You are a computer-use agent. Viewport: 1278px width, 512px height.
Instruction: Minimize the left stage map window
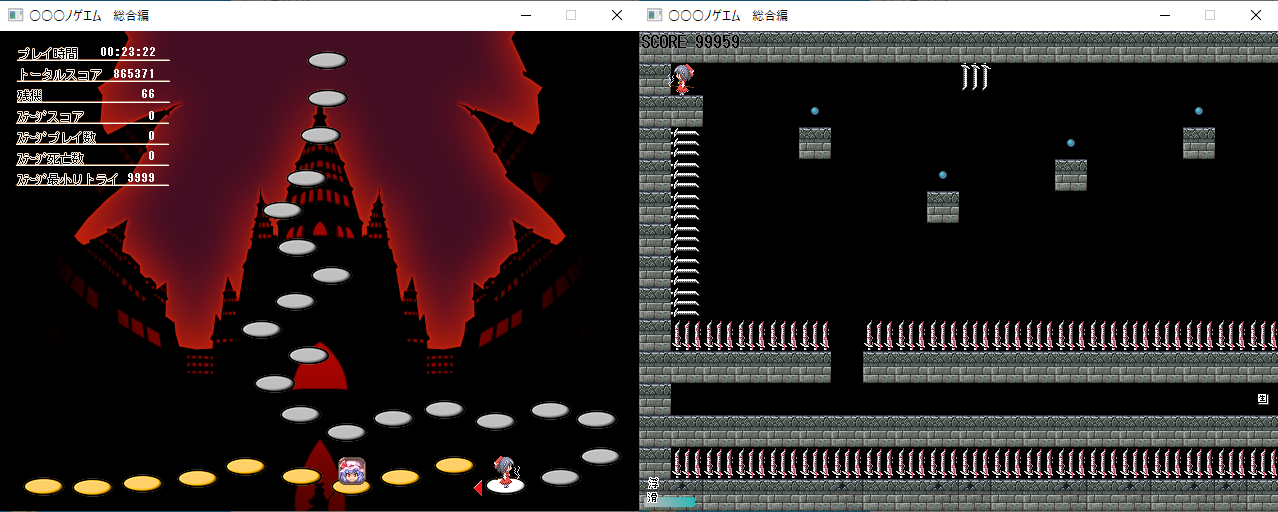(525, 15)
